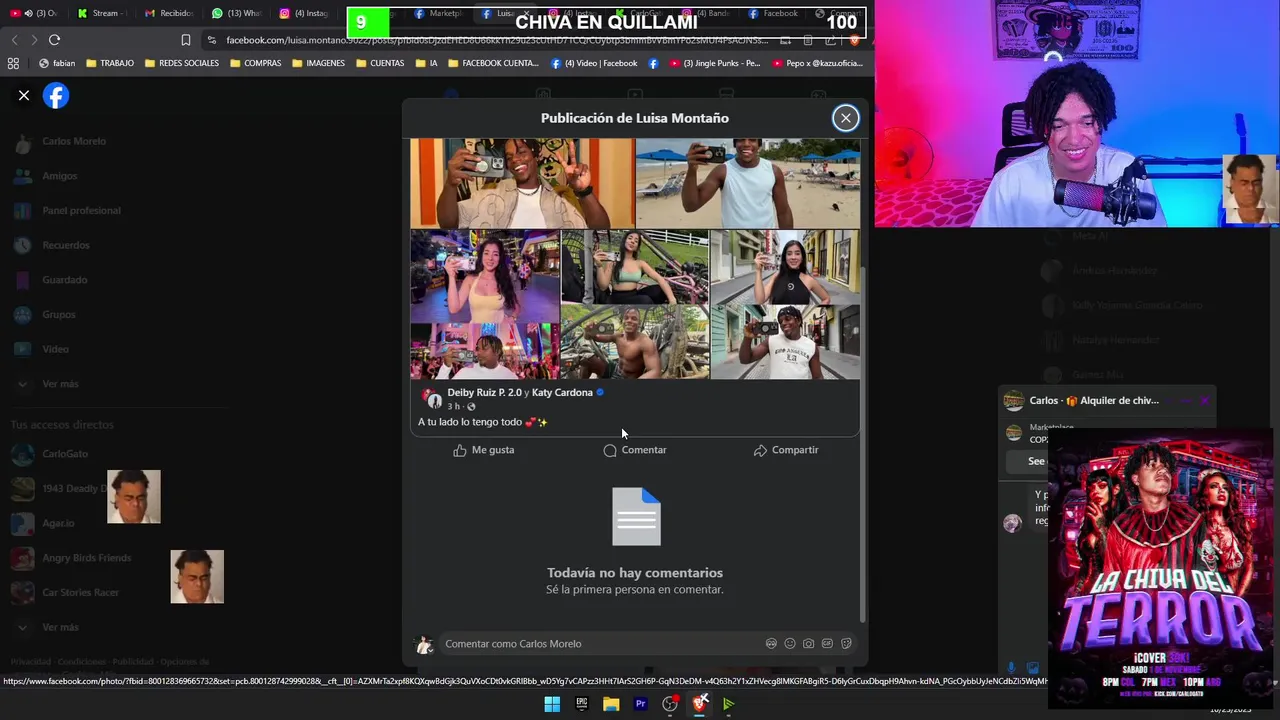The width and height of the screenshot is (1280, 720).
Task: Reload the page in the browser
Action: [x=54, y=40]
